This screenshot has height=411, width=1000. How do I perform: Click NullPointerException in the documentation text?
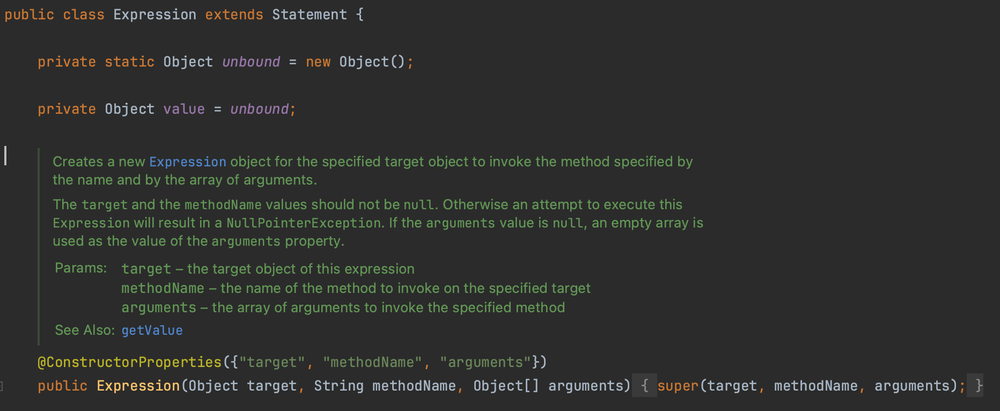point(312,222)
